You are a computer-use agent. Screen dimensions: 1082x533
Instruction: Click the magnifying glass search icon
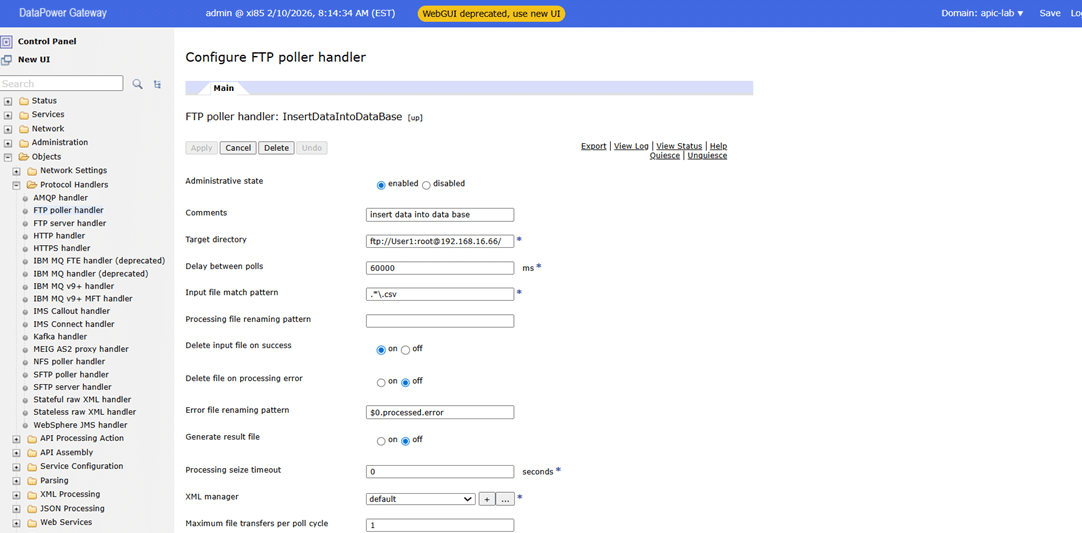coord(138,84)
